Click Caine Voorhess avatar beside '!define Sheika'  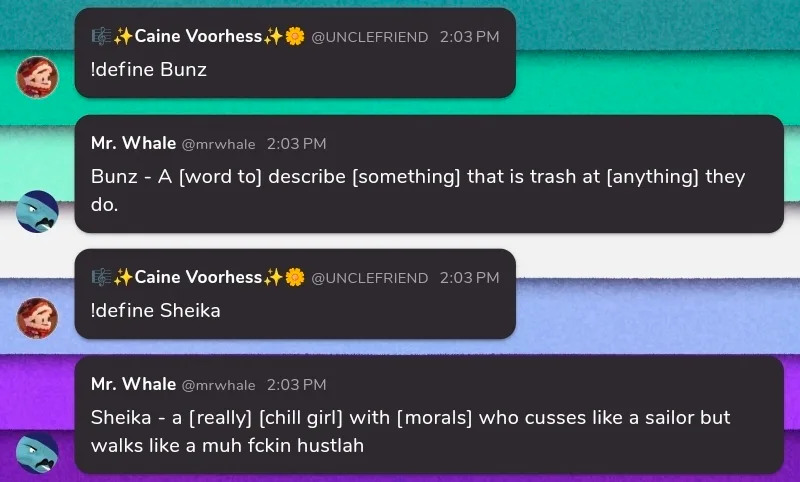tap(38, 318)
